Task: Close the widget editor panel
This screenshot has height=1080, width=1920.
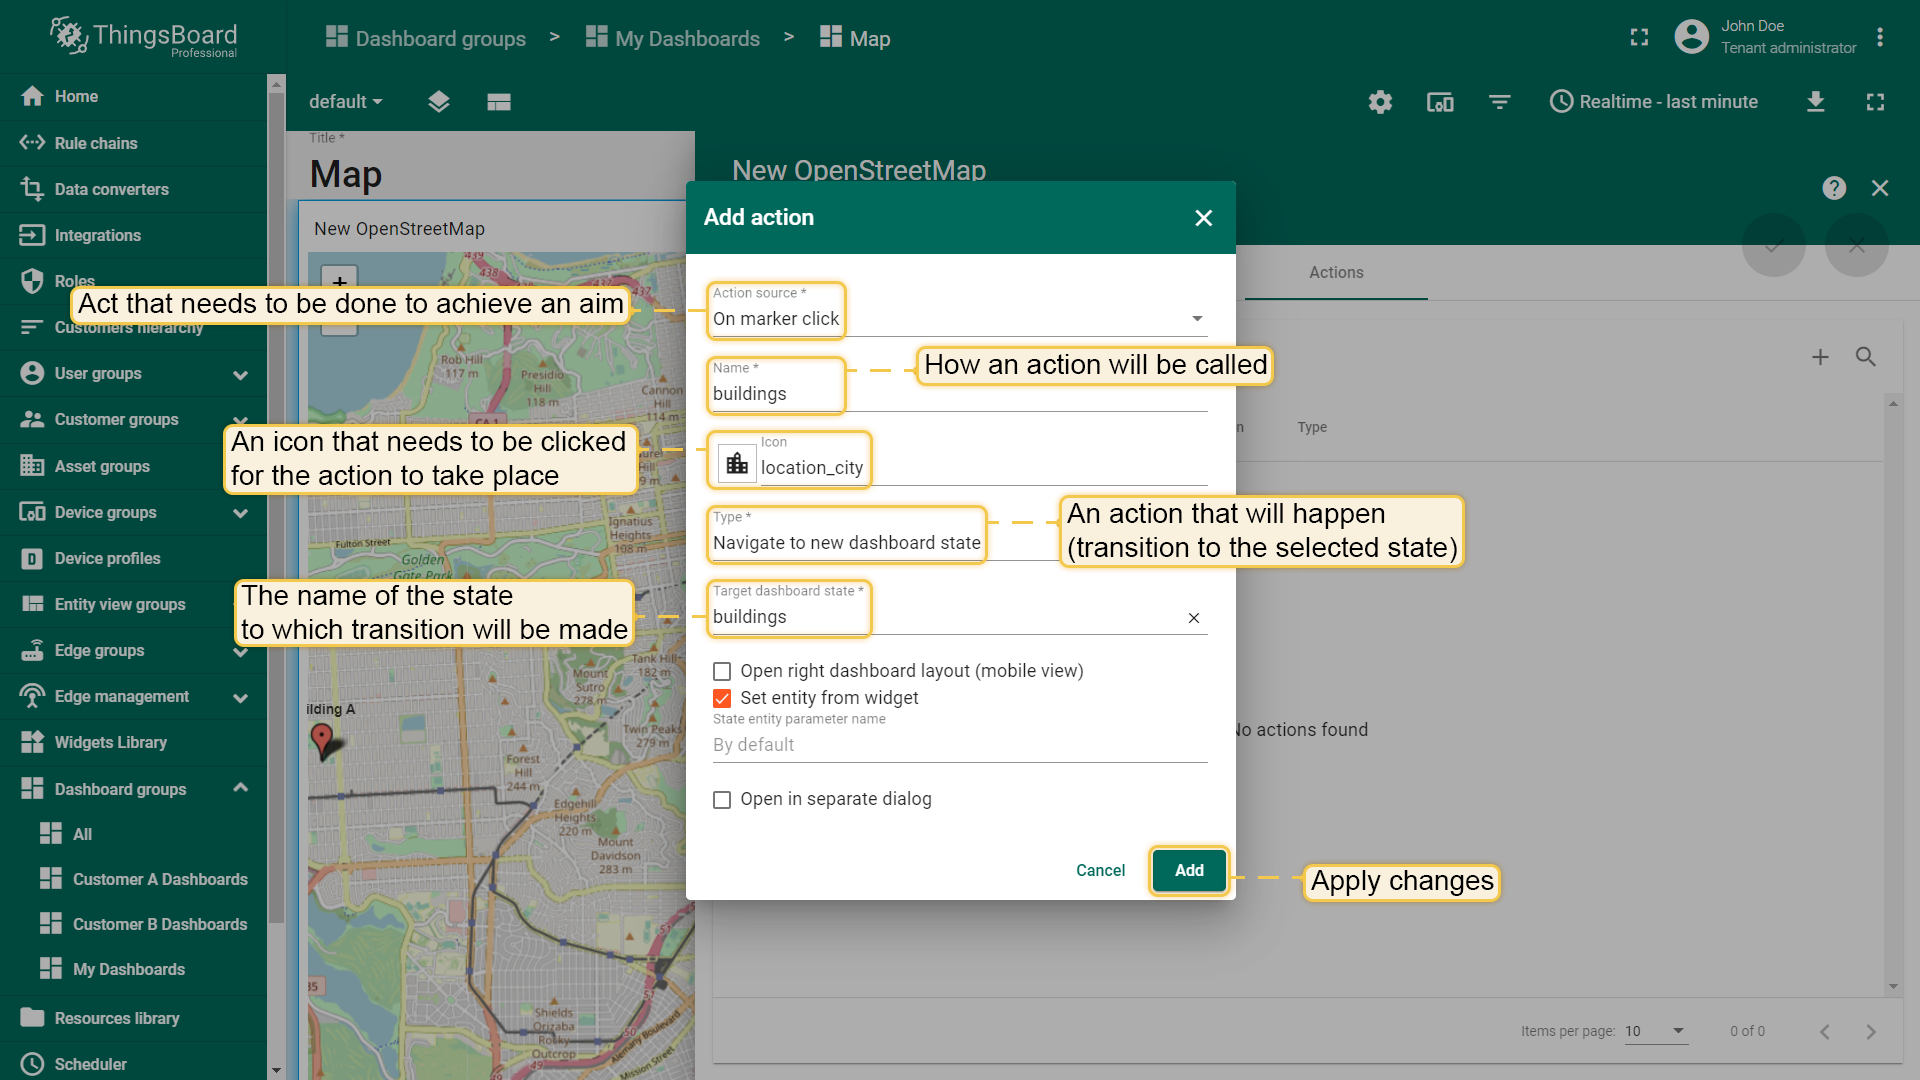Action: pos(1880,188)
